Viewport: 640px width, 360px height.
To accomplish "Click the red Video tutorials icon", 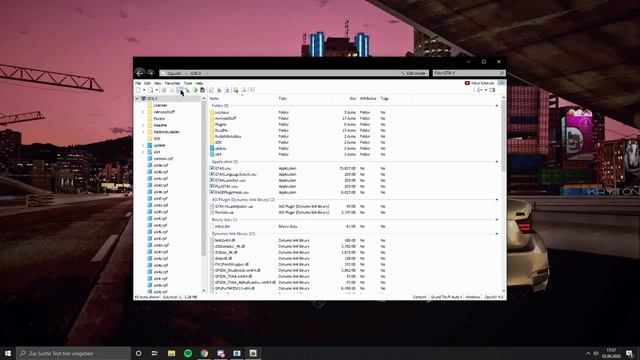I will point(467,83).
